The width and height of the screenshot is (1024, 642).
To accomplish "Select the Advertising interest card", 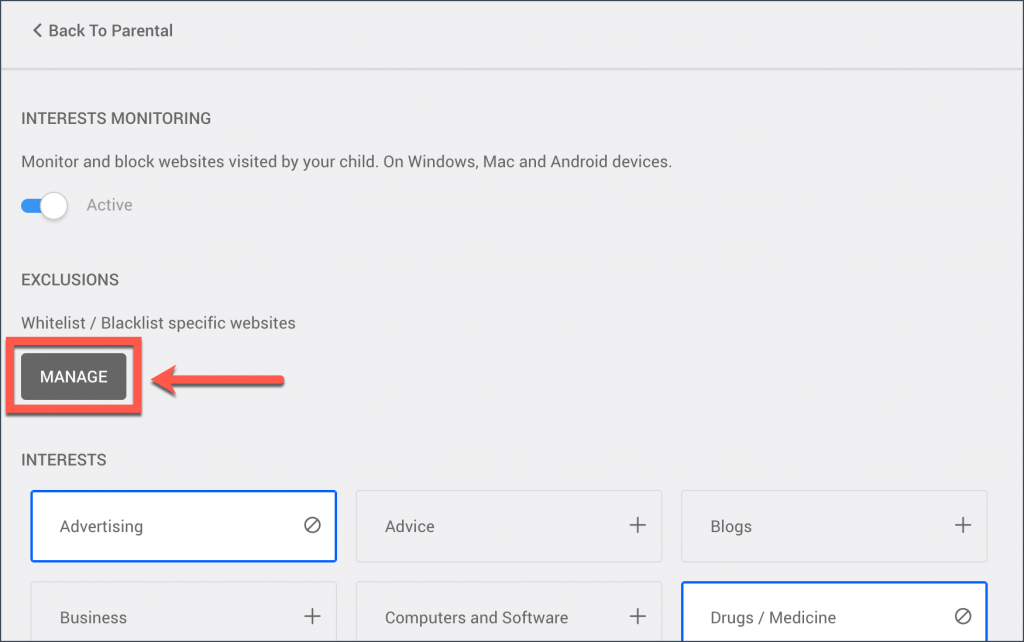I will [184, 526].
